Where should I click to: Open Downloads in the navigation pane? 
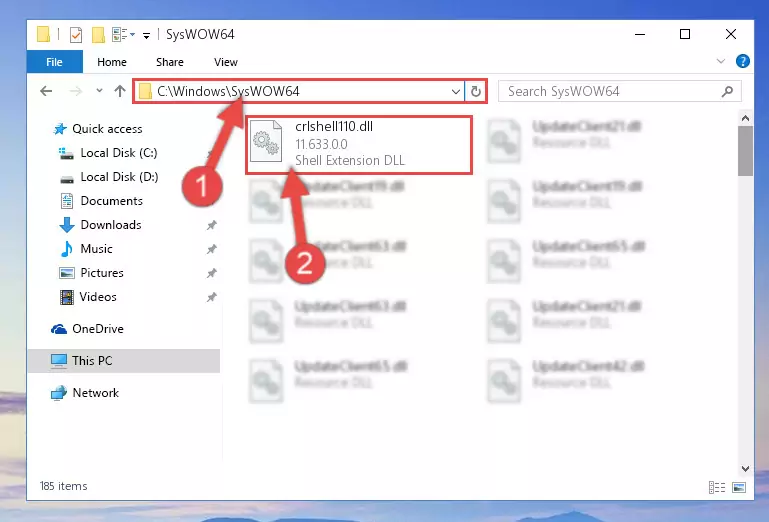[111, 225]
